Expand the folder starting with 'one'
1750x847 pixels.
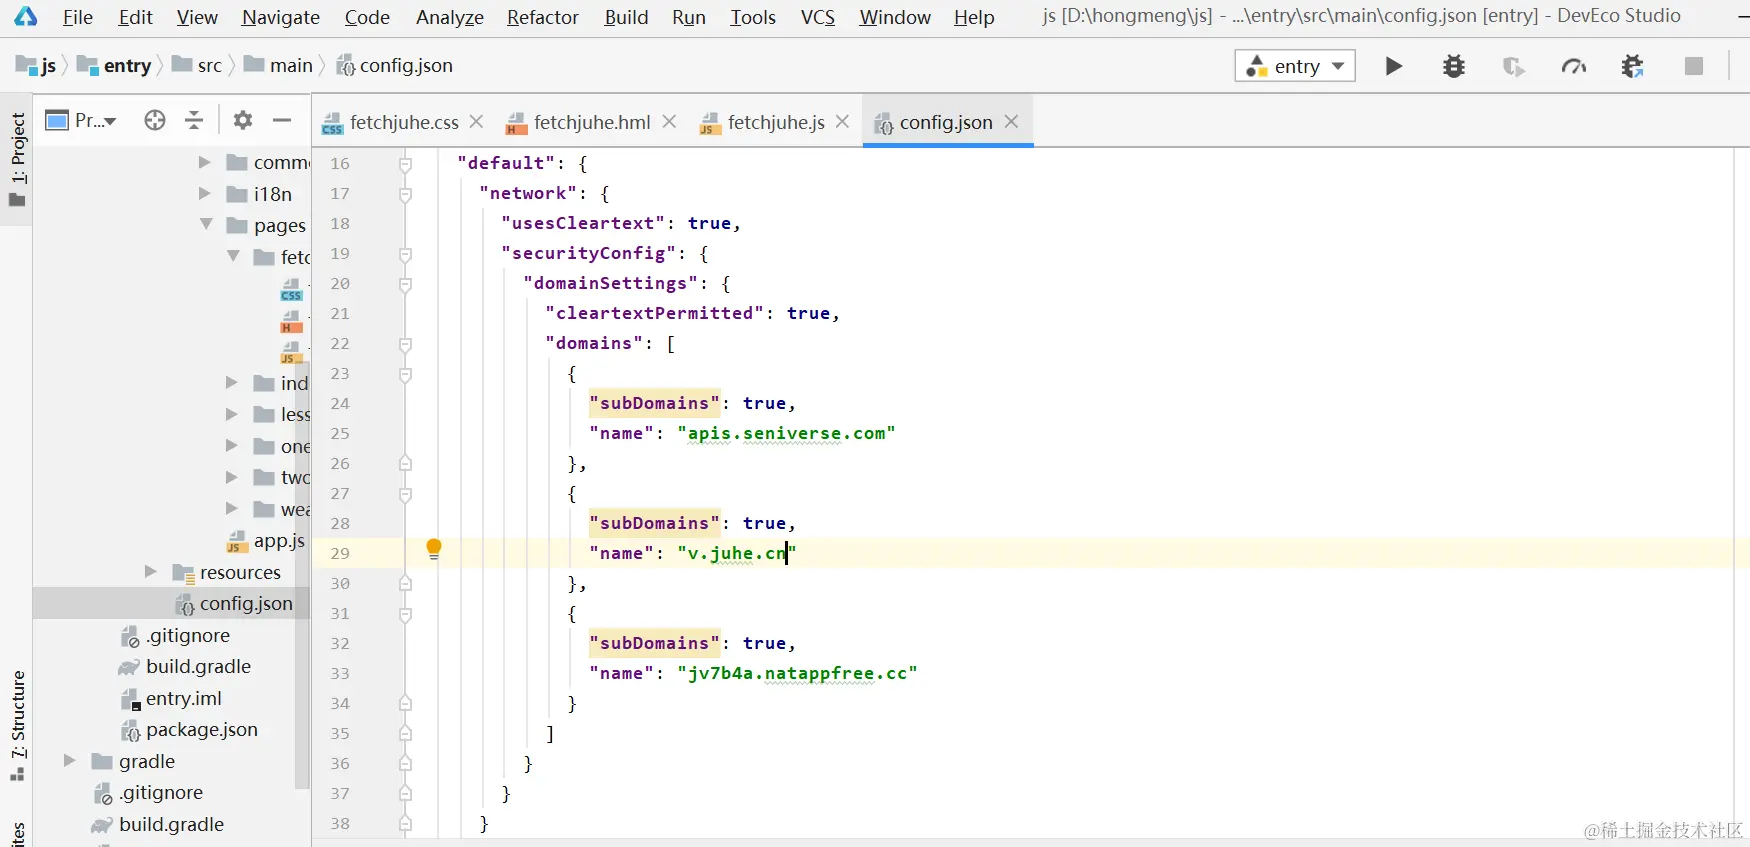click(231, 446)
